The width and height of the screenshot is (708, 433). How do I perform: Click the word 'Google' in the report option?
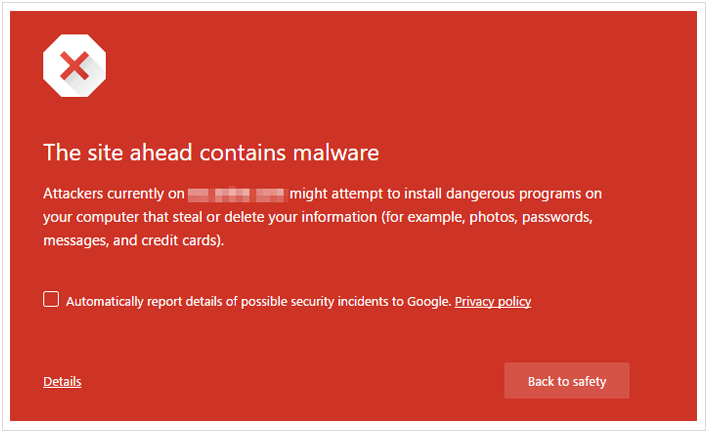(x=429, y=301)
